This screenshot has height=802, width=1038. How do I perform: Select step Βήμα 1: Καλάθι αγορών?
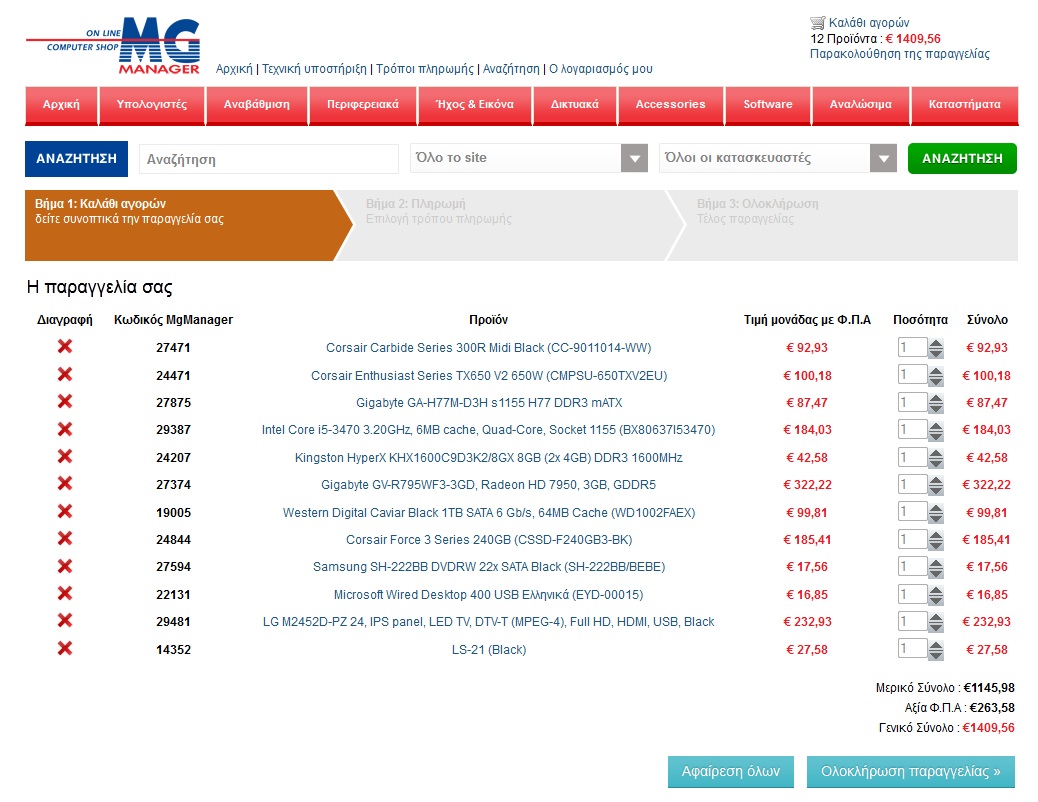(x=189, y=225)
